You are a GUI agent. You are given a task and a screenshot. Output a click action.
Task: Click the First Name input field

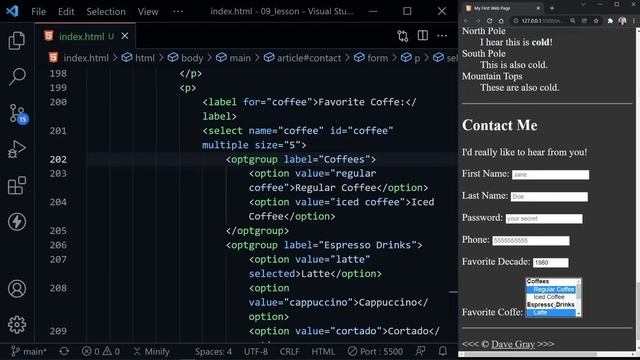click(550, 175)
